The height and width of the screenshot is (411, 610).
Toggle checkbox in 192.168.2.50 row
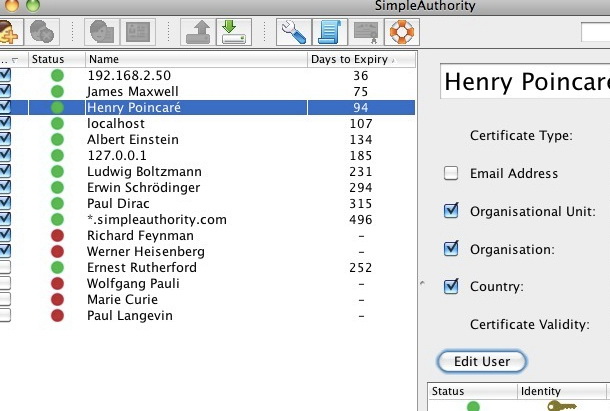(5, 75)
